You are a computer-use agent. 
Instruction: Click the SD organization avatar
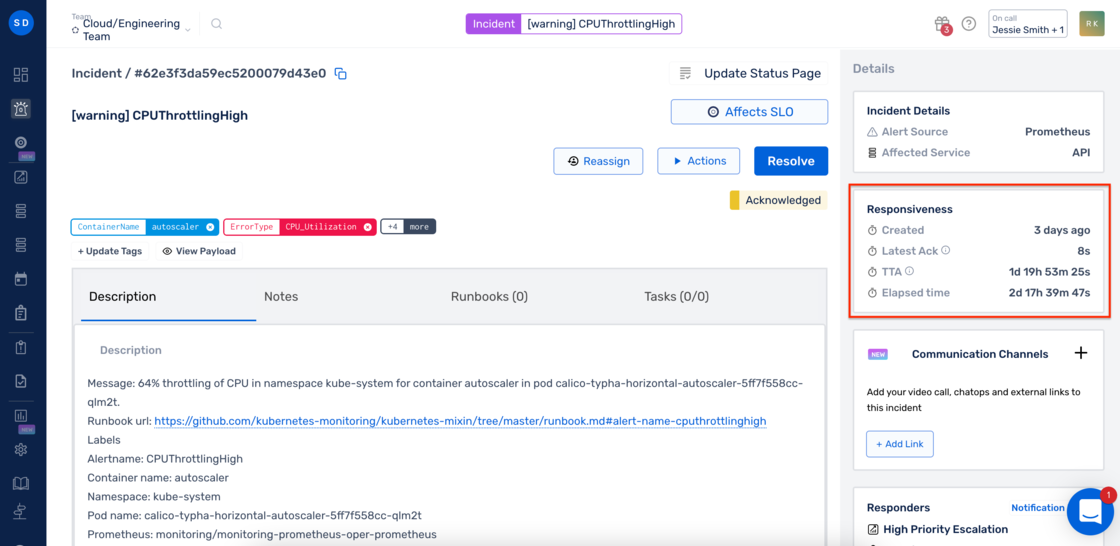(x=21, y=23)
